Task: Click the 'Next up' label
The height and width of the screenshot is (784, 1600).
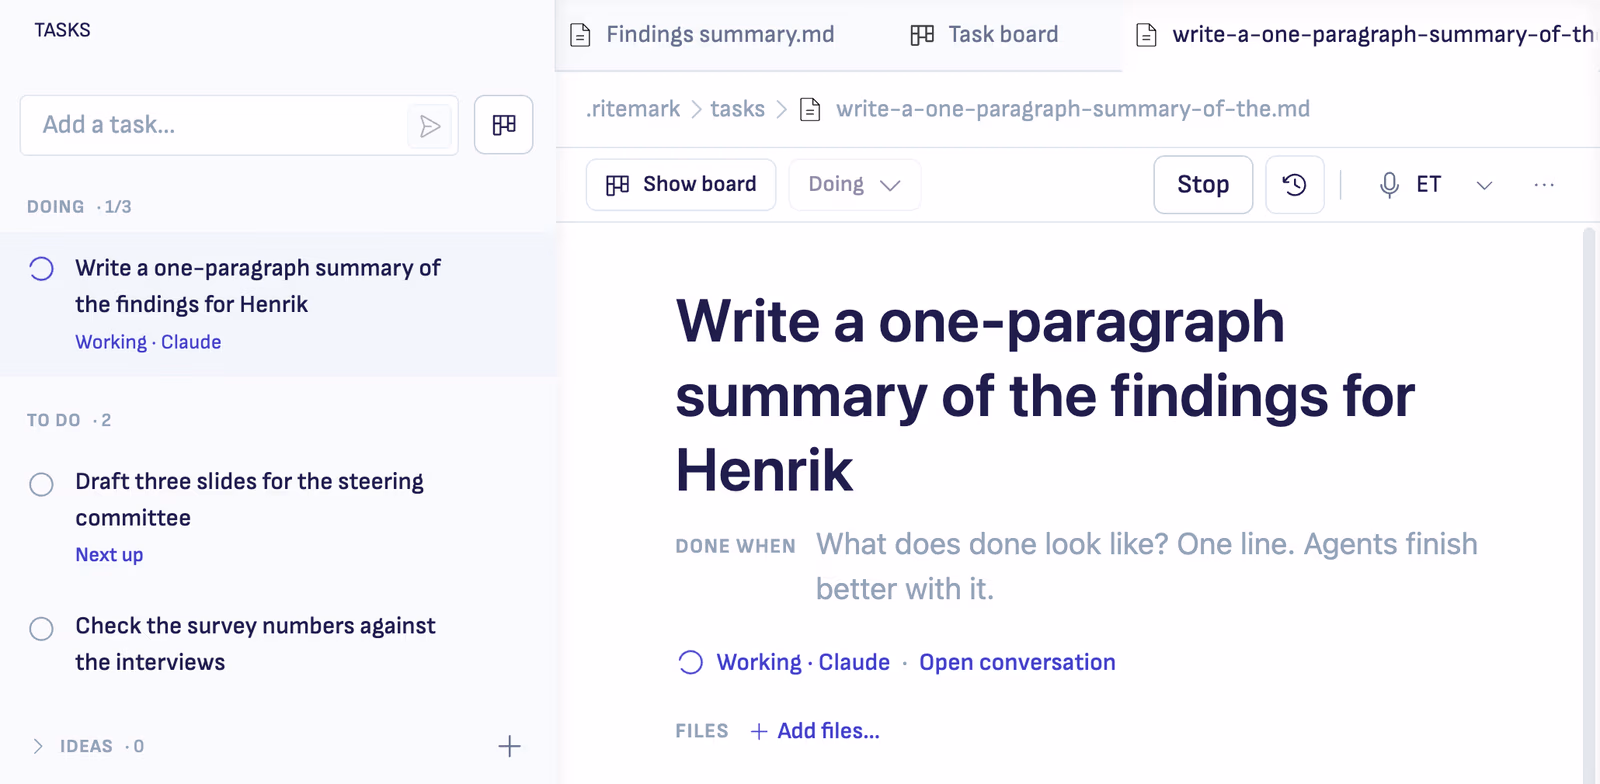Action: coord(109,555)
